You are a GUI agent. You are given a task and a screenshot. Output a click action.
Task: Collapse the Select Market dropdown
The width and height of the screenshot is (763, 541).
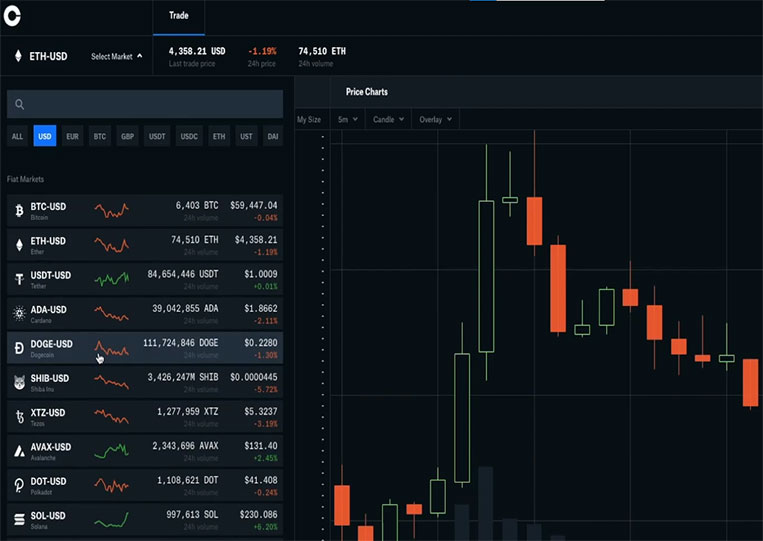pos(117,56)
